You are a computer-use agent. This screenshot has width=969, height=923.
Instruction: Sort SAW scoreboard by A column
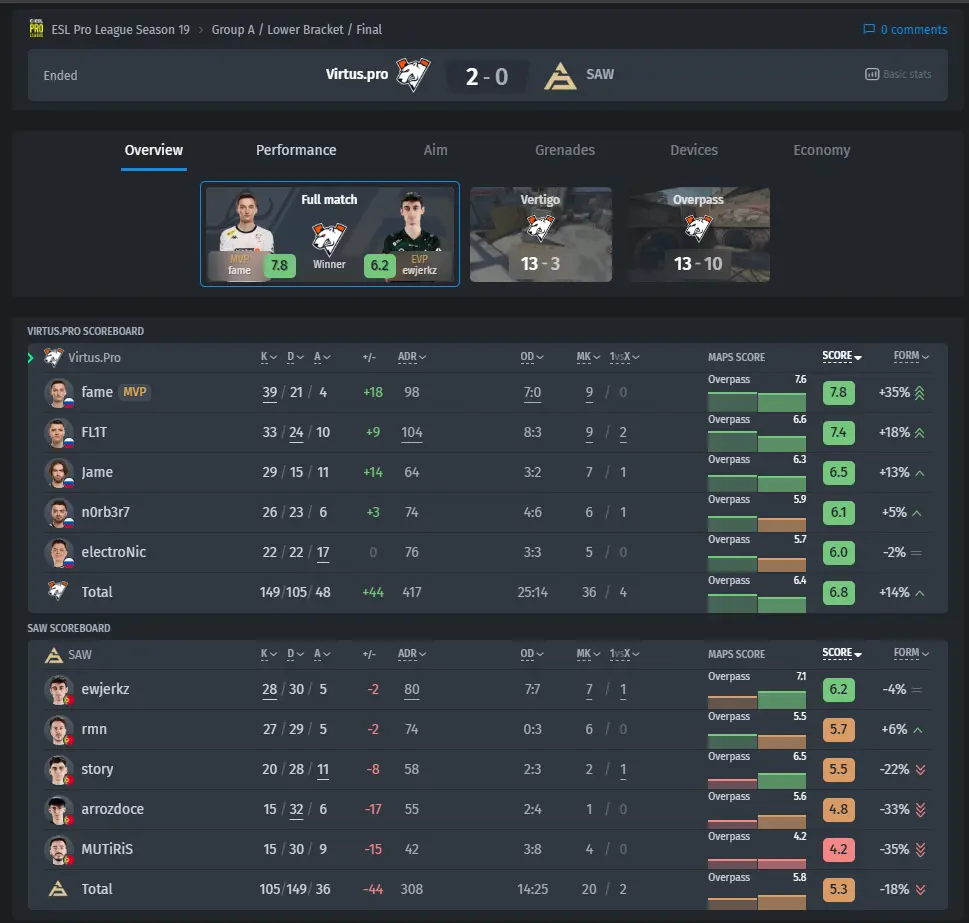coord(322,654)
